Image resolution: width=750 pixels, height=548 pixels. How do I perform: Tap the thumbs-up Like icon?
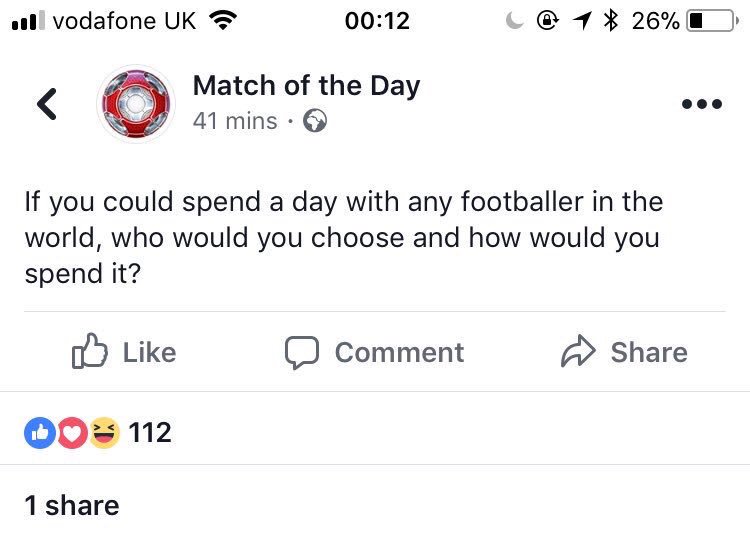[x=89, y=351]
